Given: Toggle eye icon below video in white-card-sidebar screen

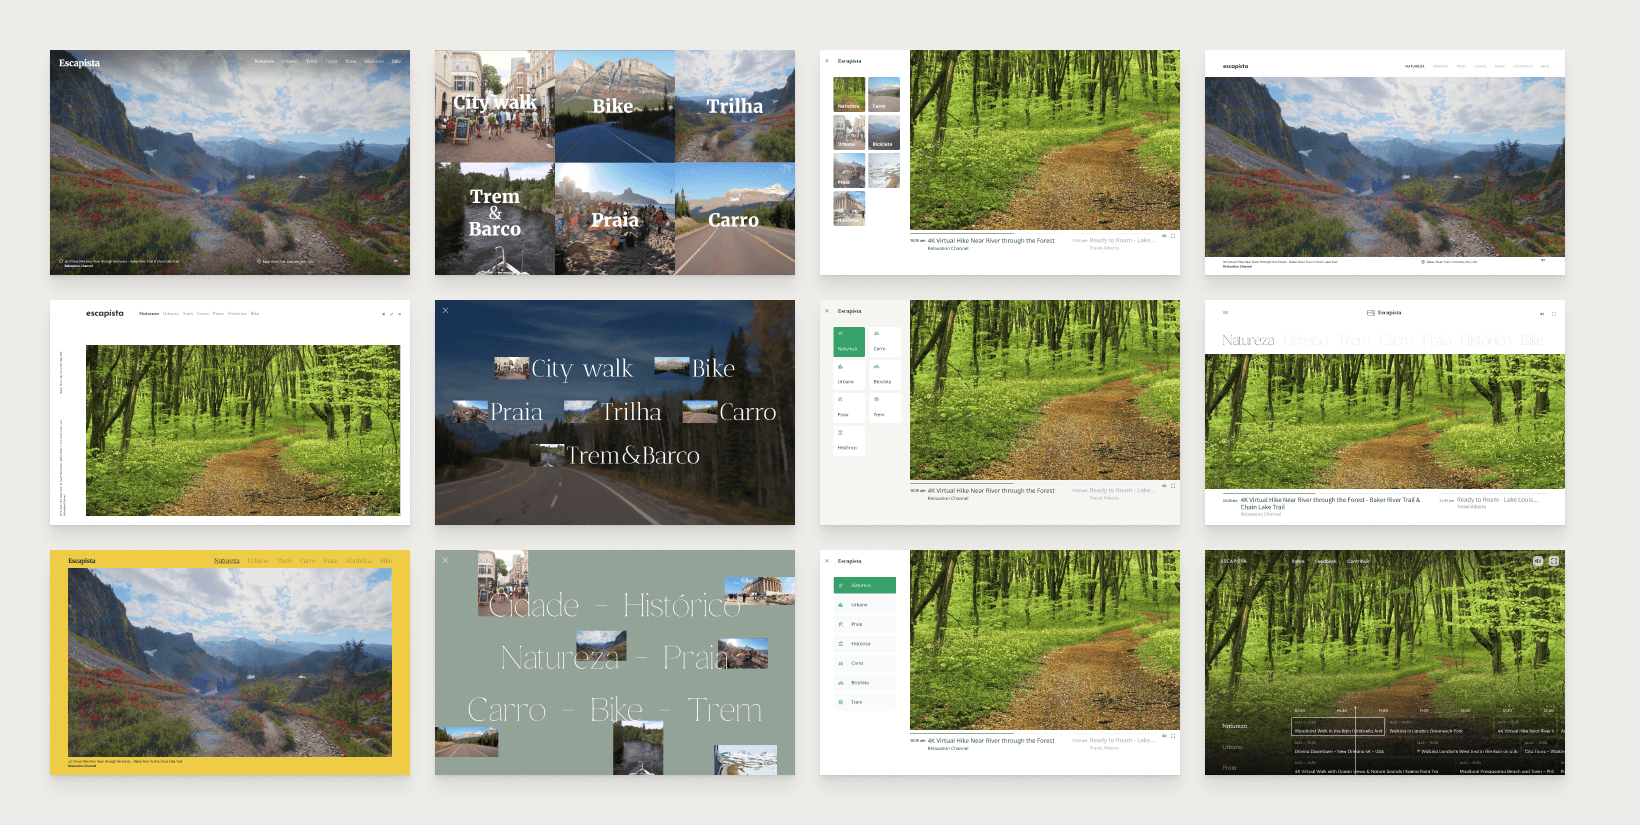Looking at the screenshot, I should click(x=1164, y=486).
